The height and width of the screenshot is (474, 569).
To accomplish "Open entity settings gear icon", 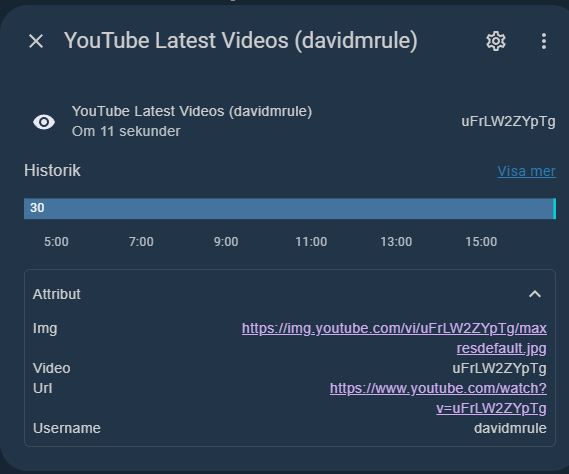I will [496, 41].
